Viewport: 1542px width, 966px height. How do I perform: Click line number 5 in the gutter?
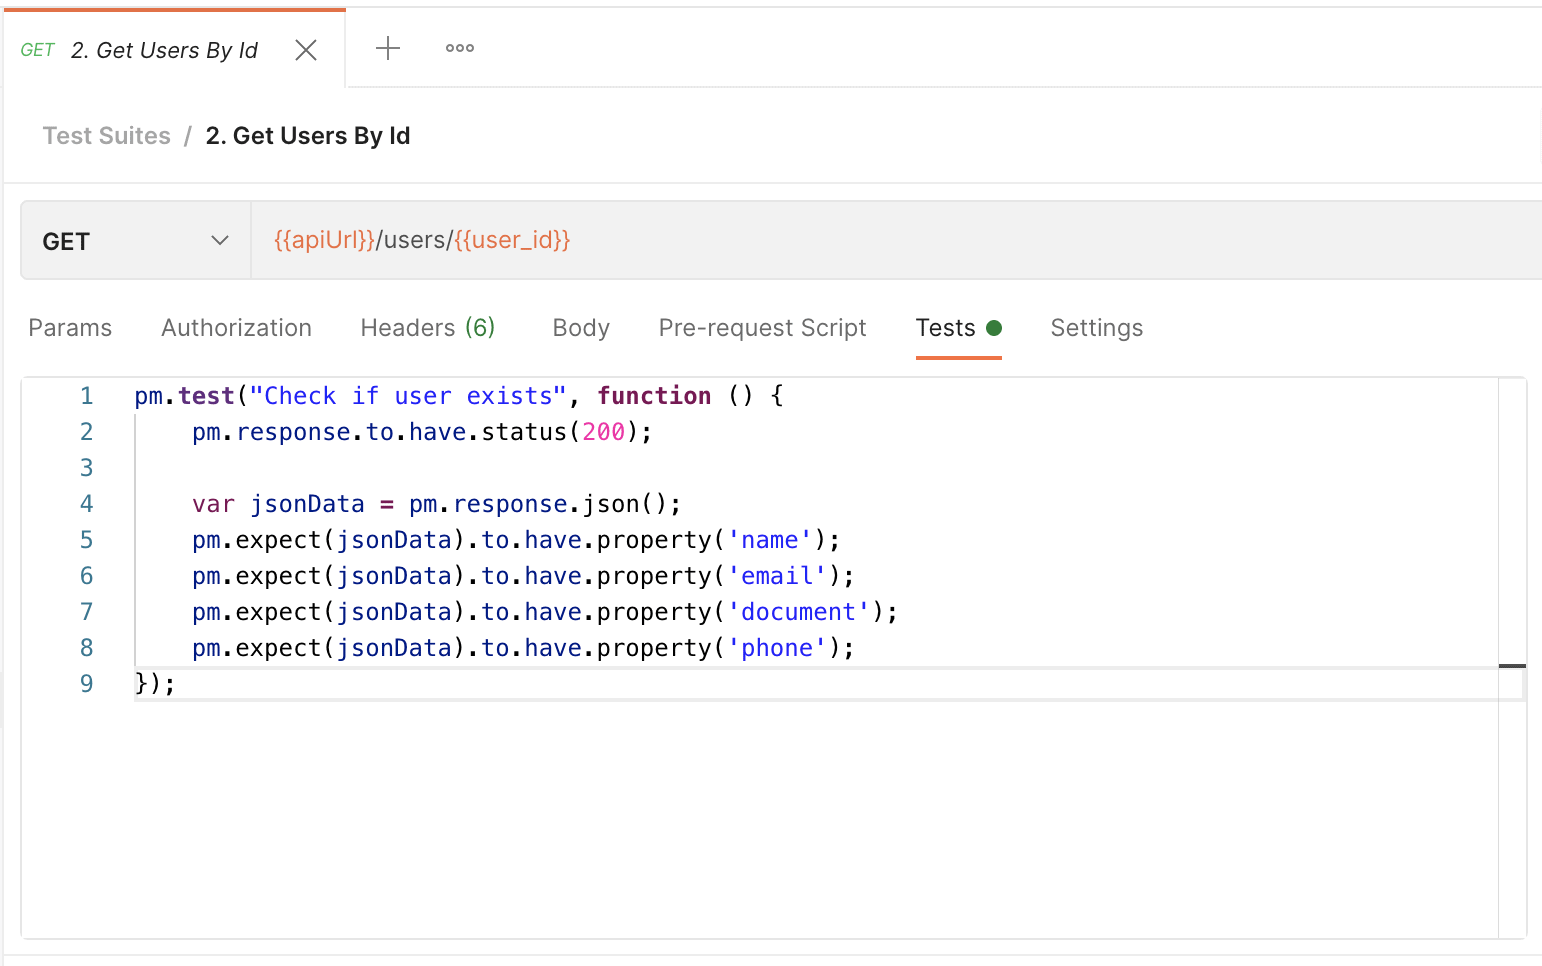point(87,540)
